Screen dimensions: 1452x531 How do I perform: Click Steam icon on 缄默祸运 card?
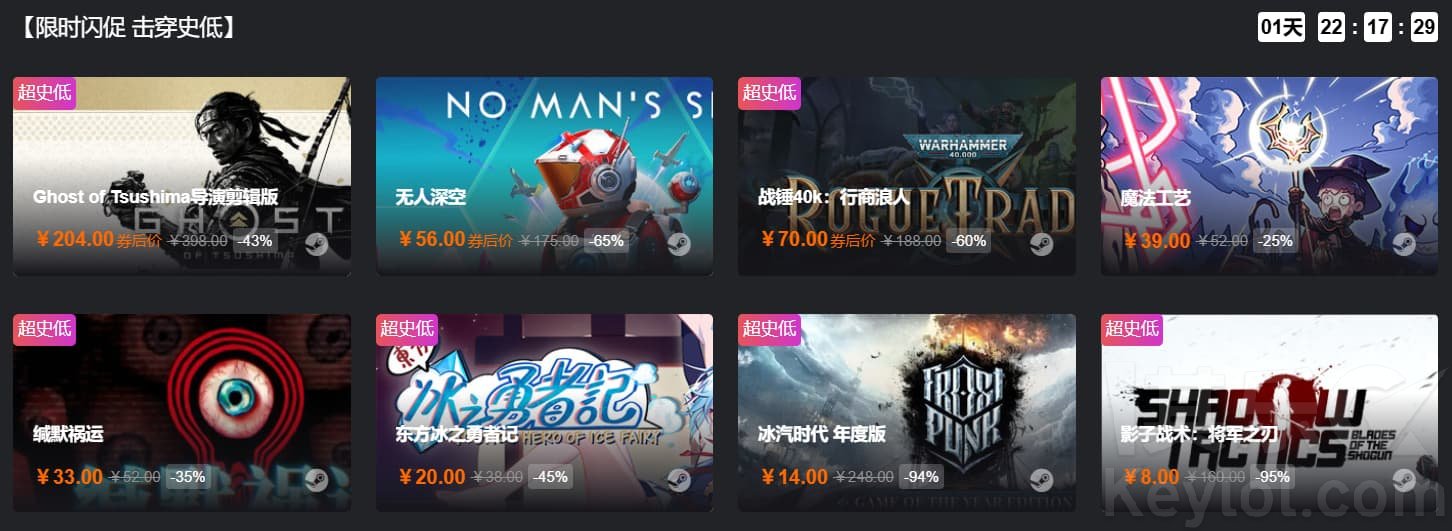(317, 480)
